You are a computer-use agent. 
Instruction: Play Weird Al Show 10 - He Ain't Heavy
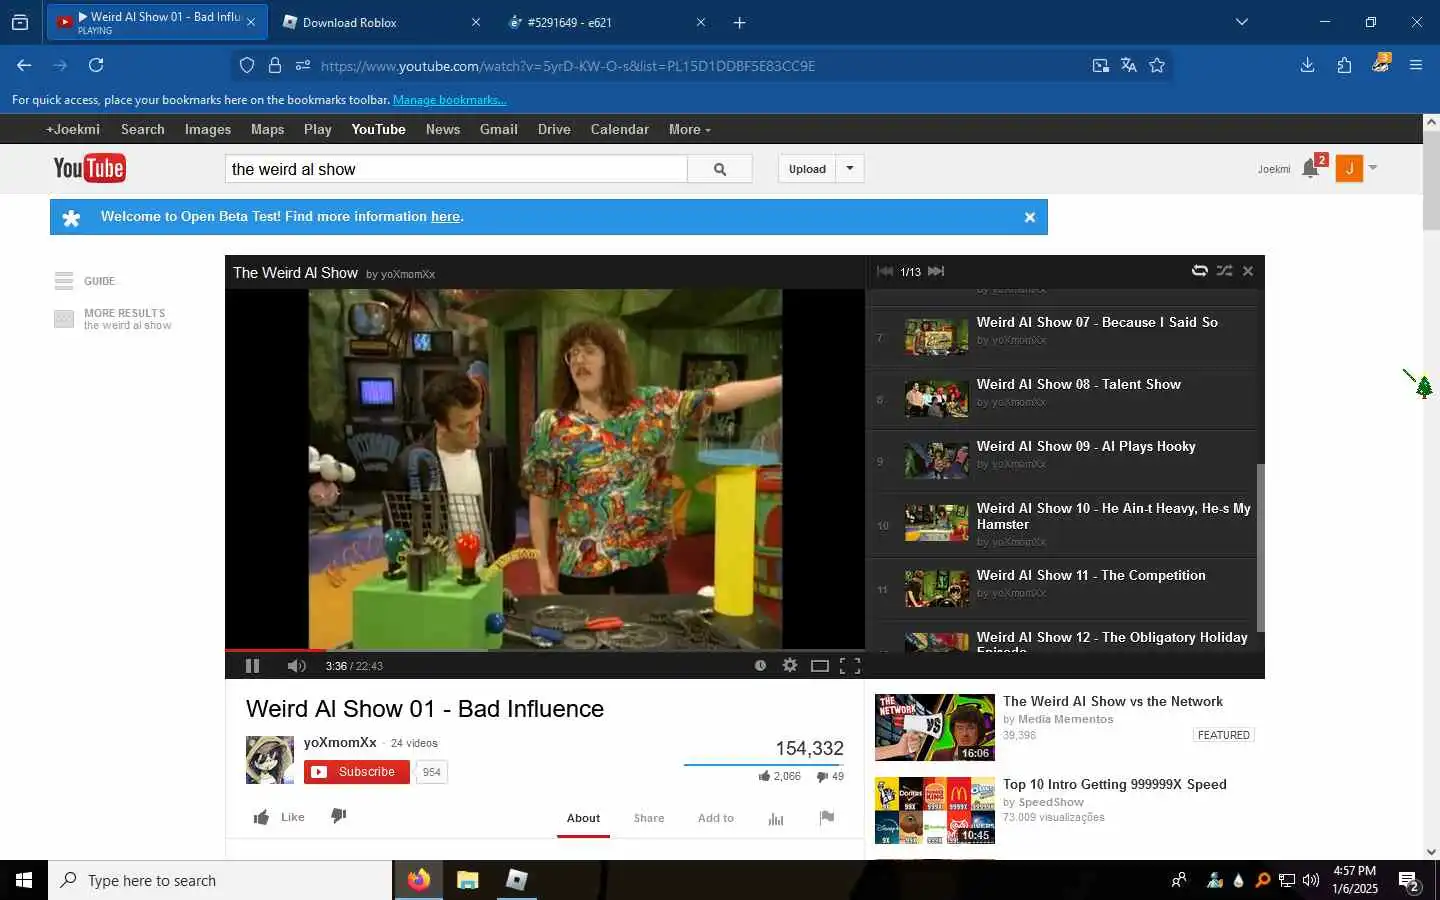click(x=1062, y=524)
